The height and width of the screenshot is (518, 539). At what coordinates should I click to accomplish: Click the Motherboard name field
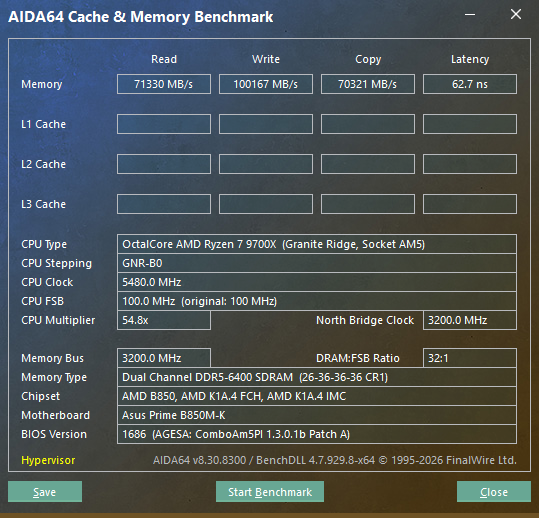pos(317,415)
